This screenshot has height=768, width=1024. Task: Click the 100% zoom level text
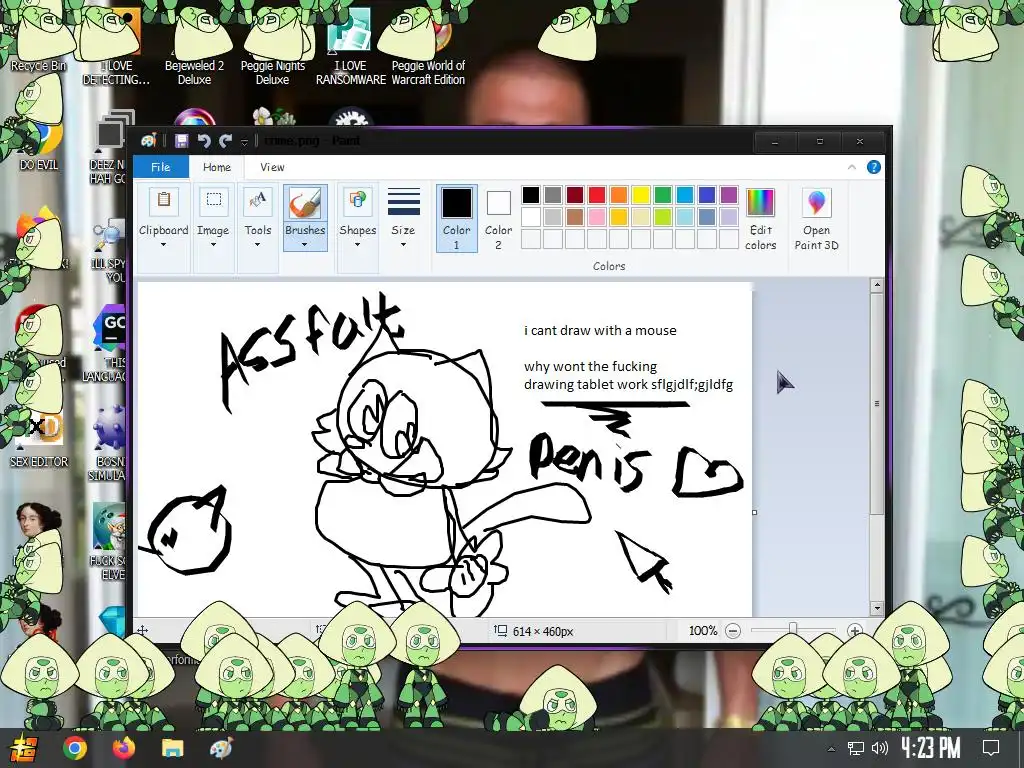coord(703,631)
